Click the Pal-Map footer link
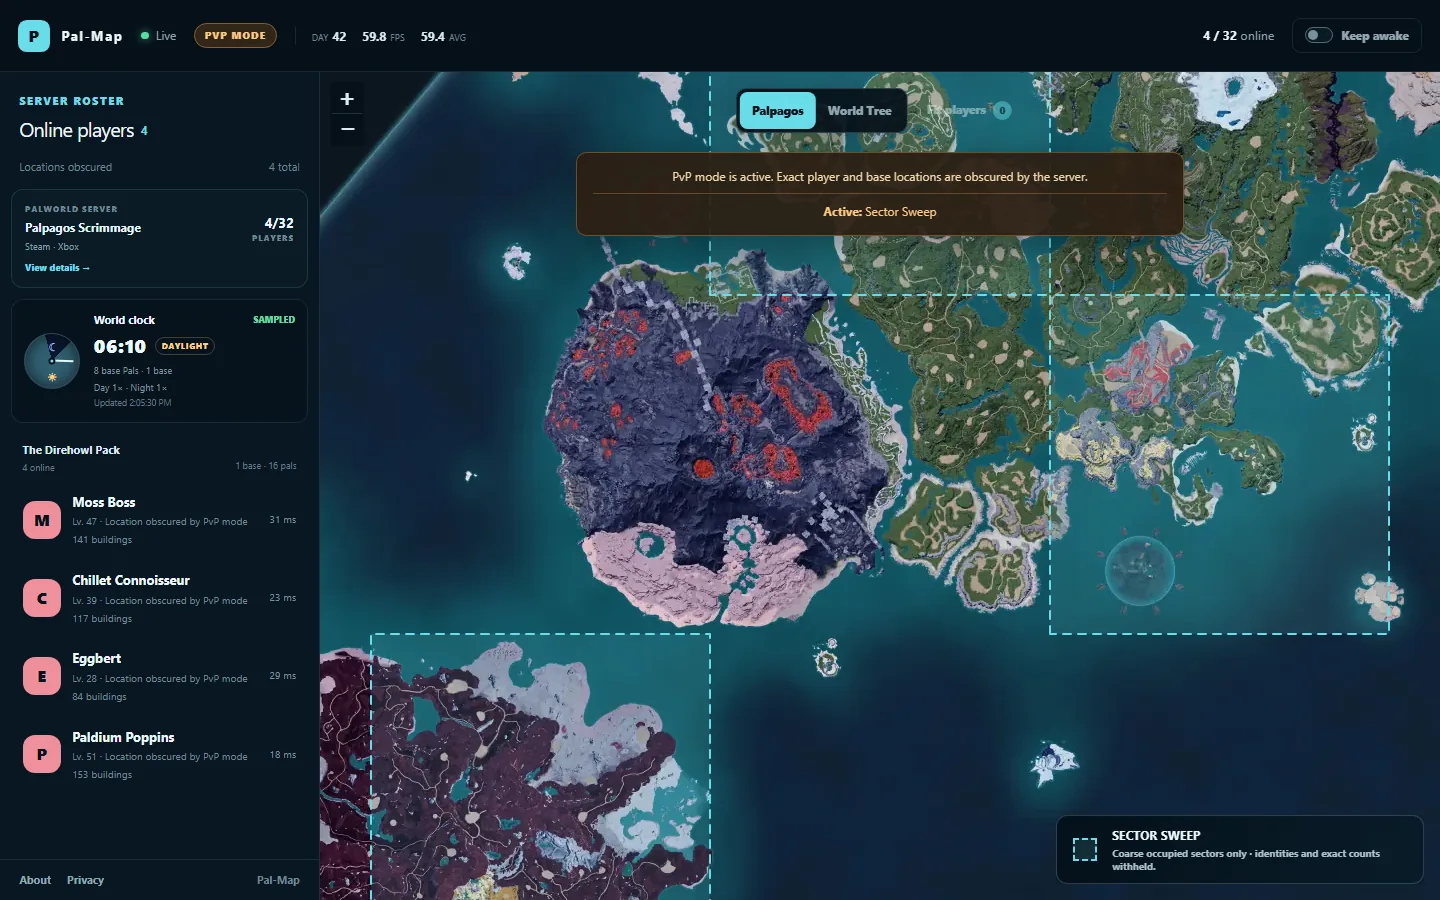Screen dimensions: 1440x900 pos(278,880)
